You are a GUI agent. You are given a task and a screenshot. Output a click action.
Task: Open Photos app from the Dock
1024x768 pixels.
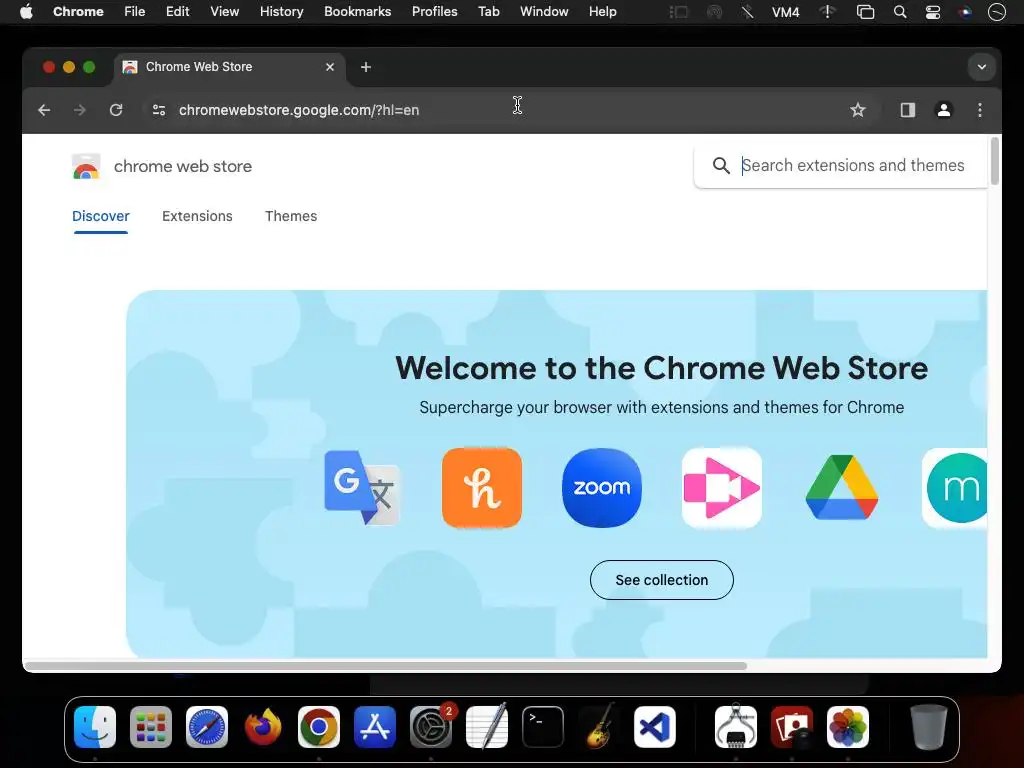coord(848,727)
